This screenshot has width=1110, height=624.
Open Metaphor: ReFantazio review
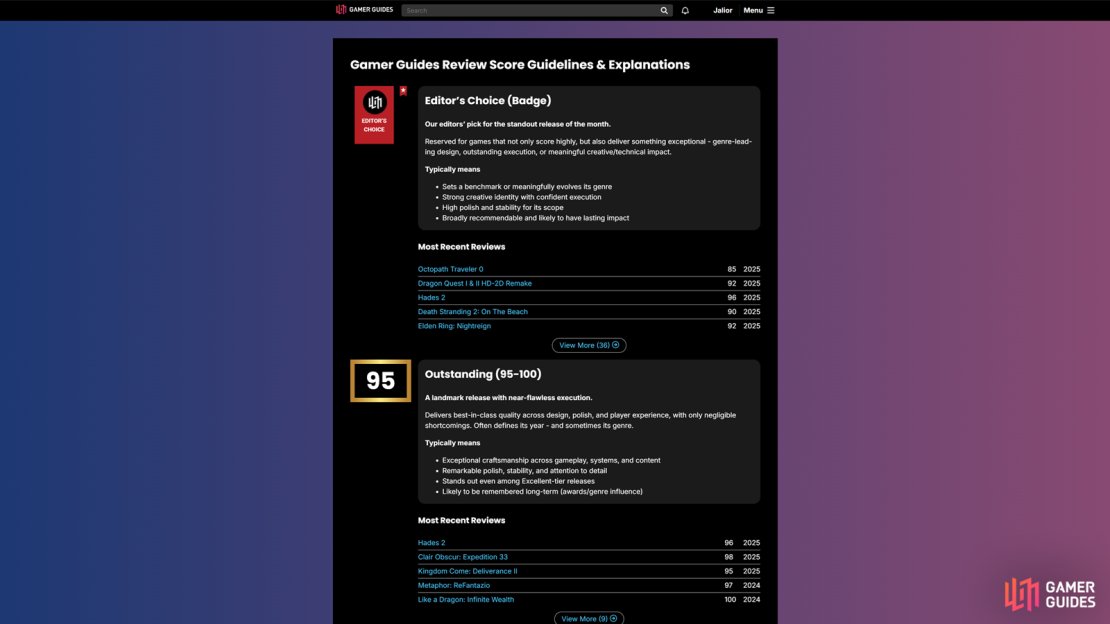pos(454,585)
